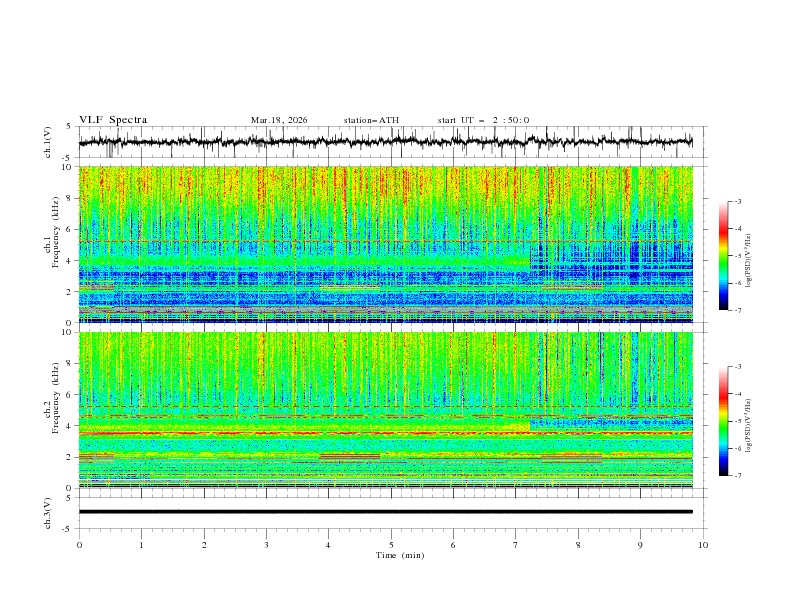Click the ch.2 colorbar "log(PSD)(V²/Hz)" label

pyautogui.click(x=749, y=425)
